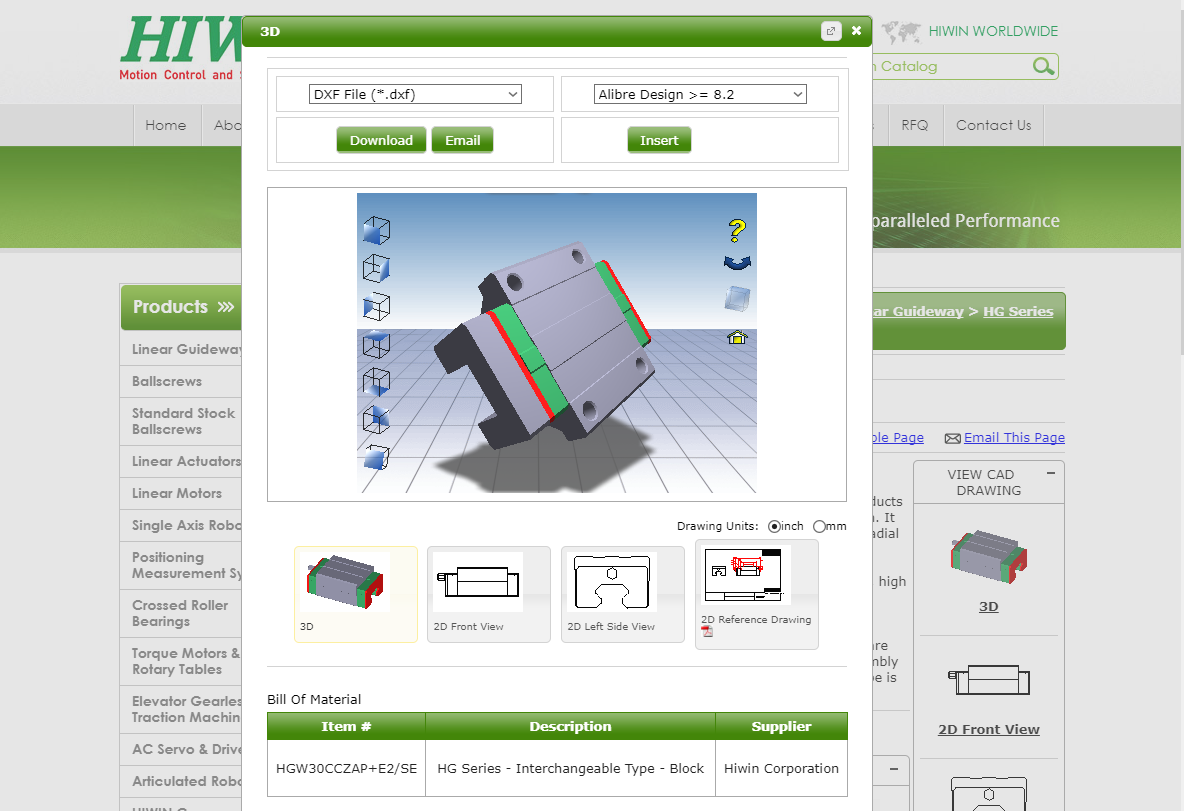Go to the Home navigation tab

tap(166, 125)
